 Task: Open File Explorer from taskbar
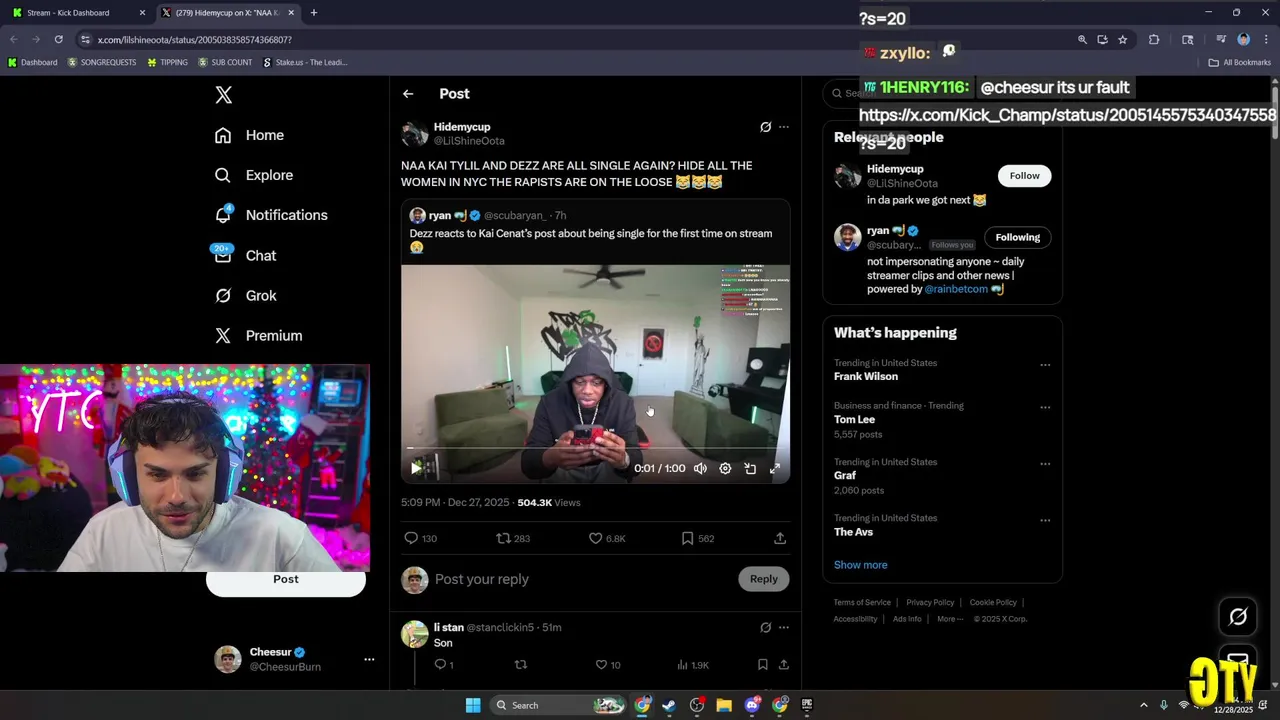click(724, 705)
